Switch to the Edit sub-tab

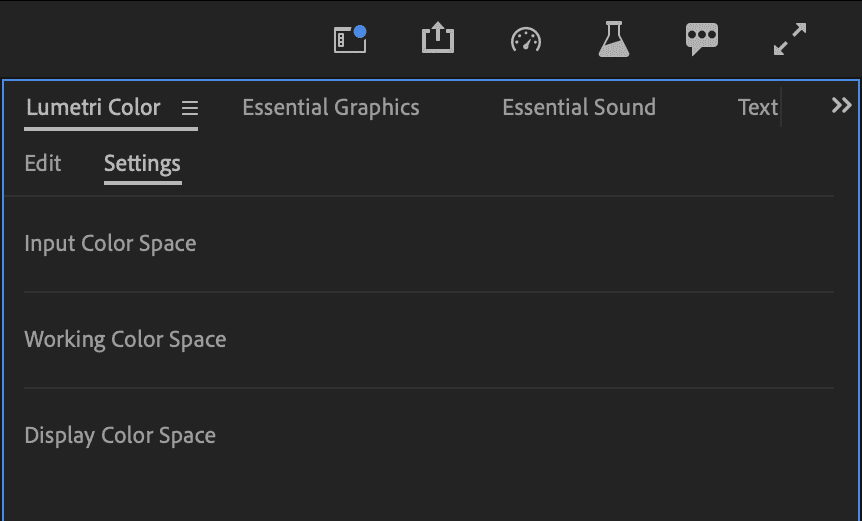[x=43, y=163]
